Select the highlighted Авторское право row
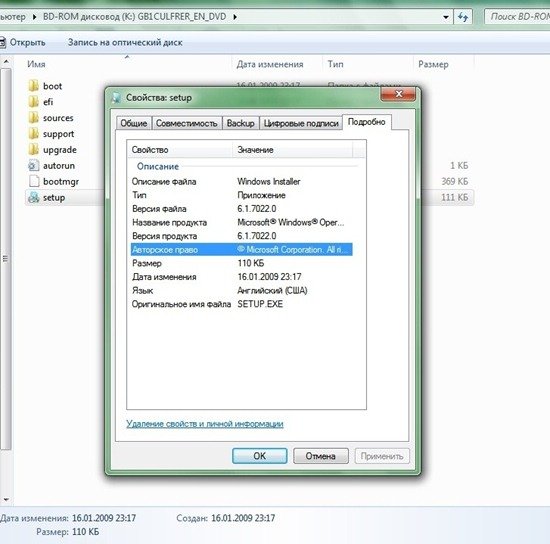This screenshot has height=544, width=550. point(241,250)
